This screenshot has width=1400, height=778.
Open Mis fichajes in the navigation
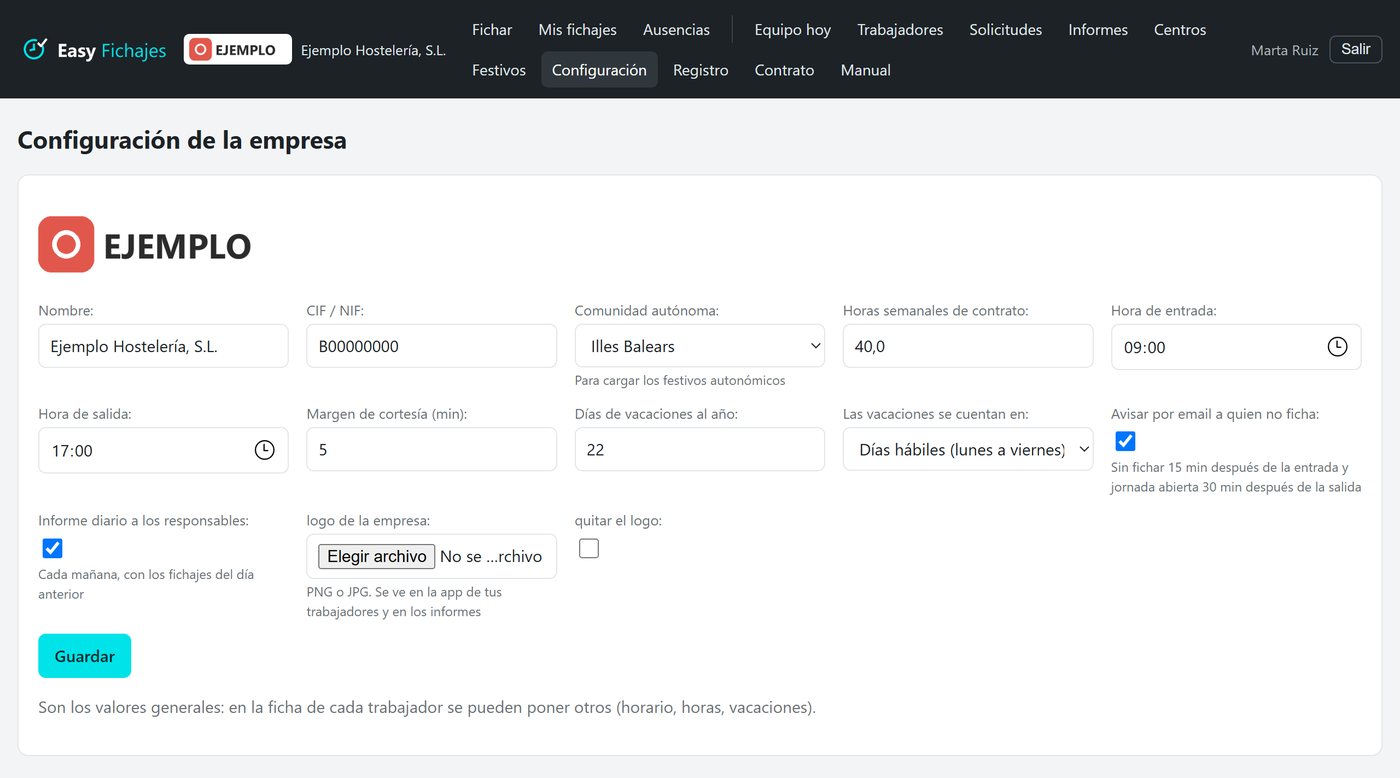click(x=577, y=30)
